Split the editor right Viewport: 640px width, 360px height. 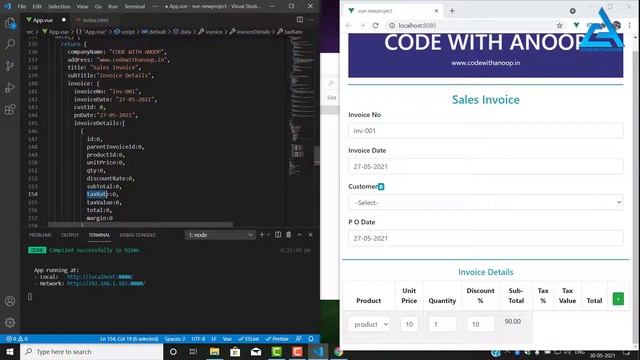[300, 20]
